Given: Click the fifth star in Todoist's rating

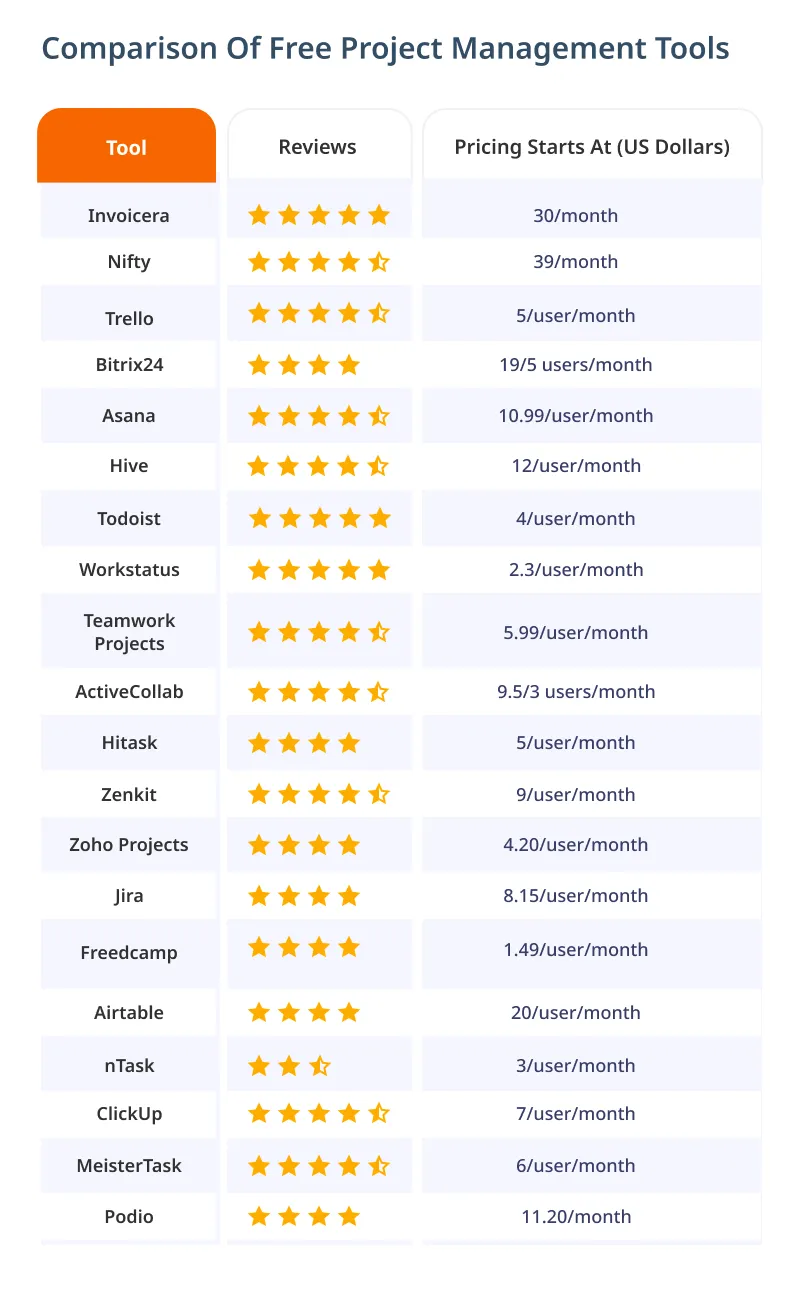Looking at the screenshot, I should pyautogui.click(x=379, y=518).
